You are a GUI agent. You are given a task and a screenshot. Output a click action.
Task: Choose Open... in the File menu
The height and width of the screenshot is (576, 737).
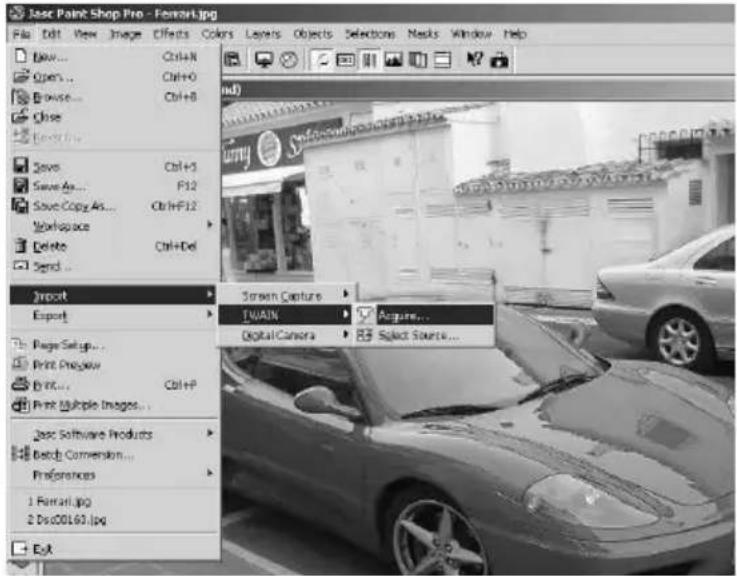[113, 77]
